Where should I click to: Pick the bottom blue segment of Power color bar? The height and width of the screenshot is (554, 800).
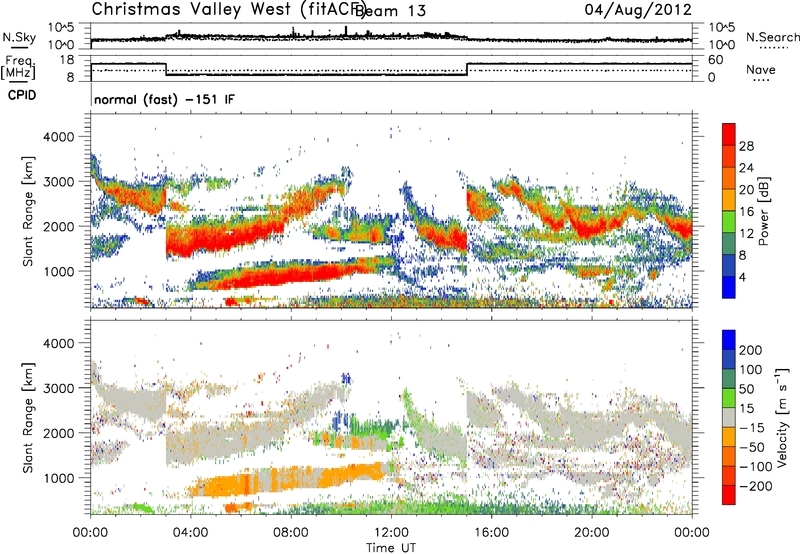pos(729,287)
